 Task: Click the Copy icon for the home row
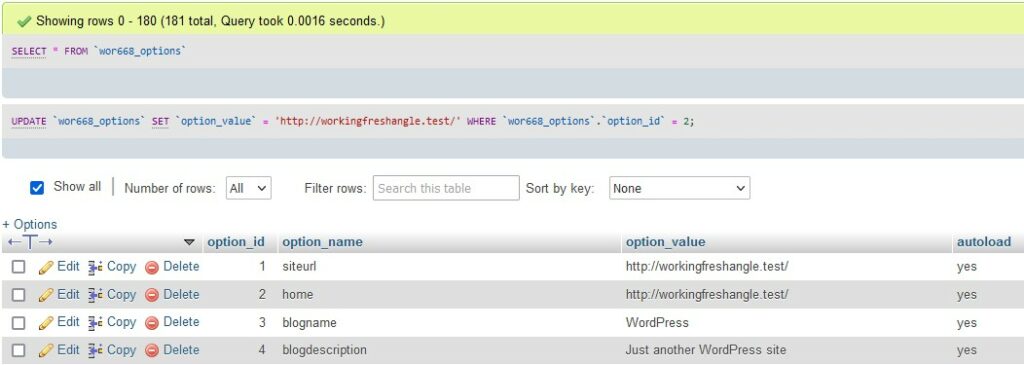click(x=95, y=295)
